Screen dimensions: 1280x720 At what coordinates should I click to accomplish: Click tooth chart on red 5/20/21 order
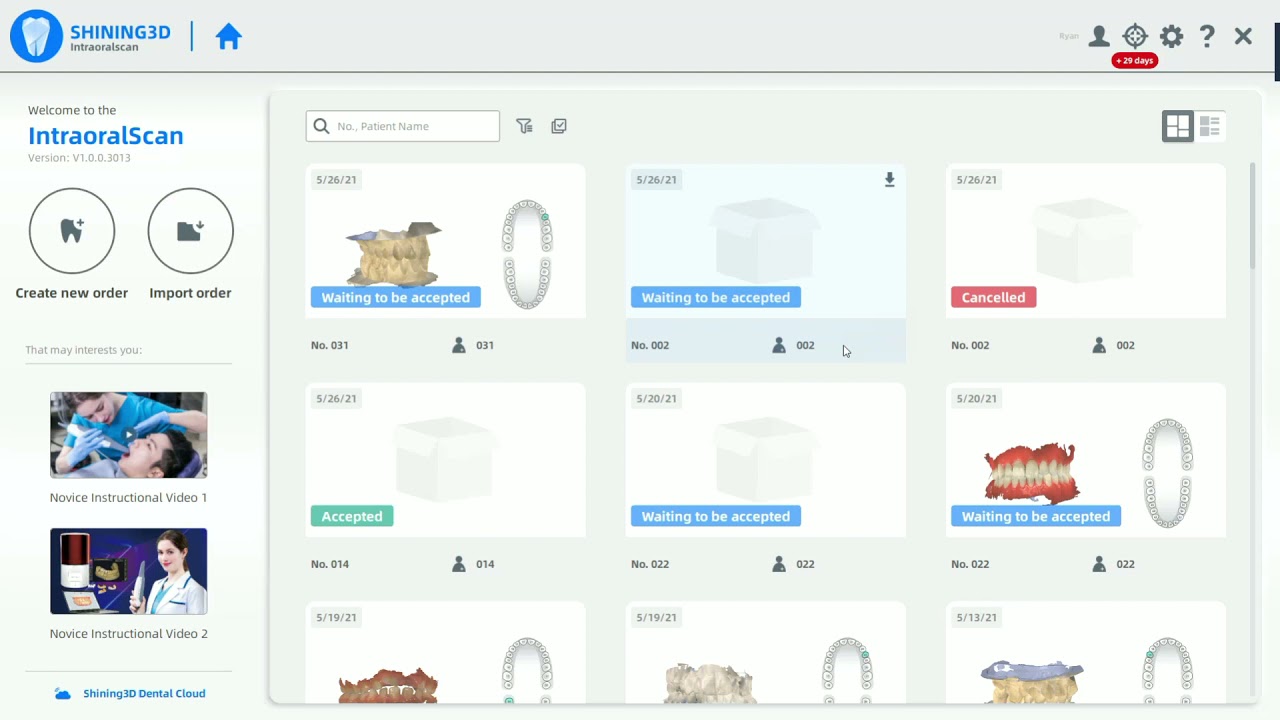(x=1167, y=473)
